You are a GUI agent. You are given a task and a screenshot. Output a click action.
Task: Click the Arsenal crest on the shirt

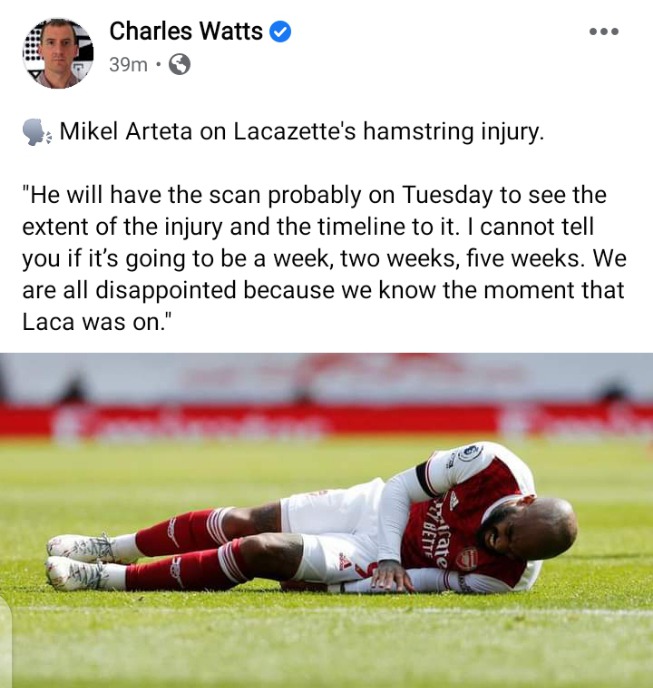(x=466, y=559)
